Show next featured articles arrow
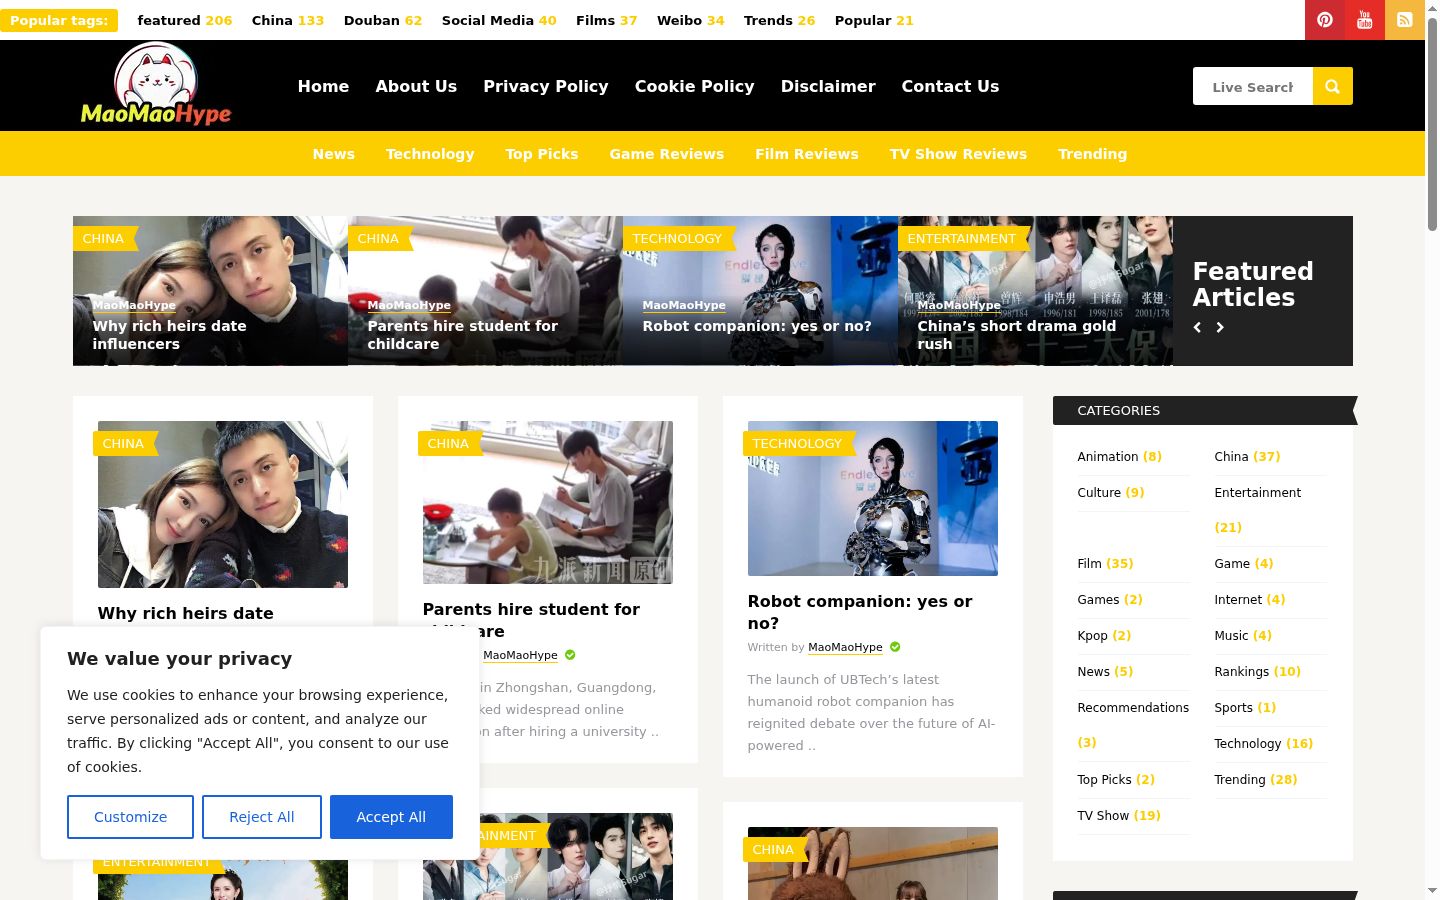 click(x=1220, y=327)
